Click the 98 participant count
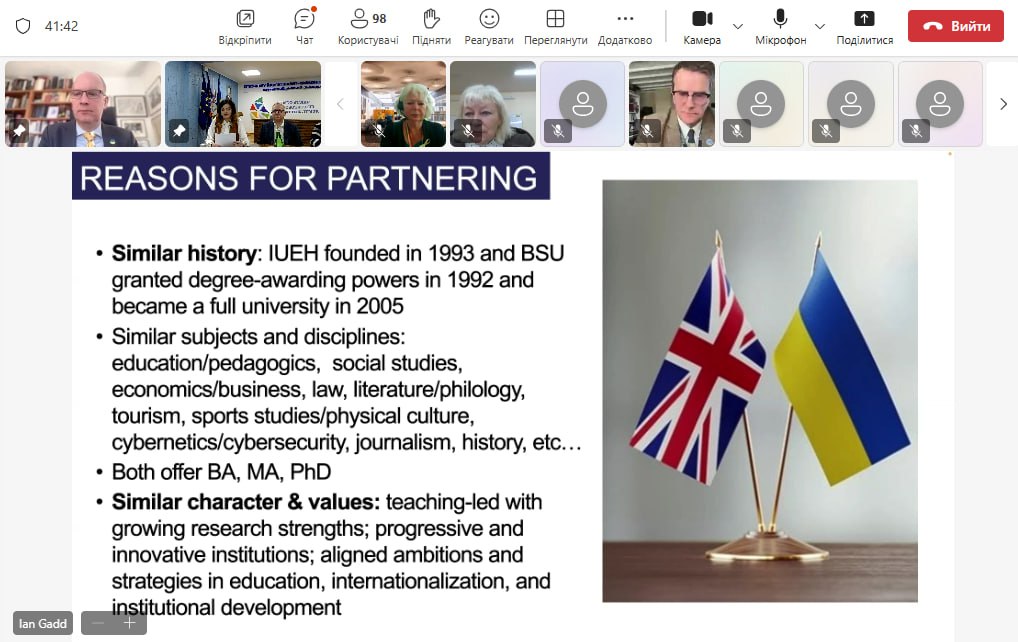This screenshot has width=1018, height=642. pyautogui.click(x=380, y=19)
